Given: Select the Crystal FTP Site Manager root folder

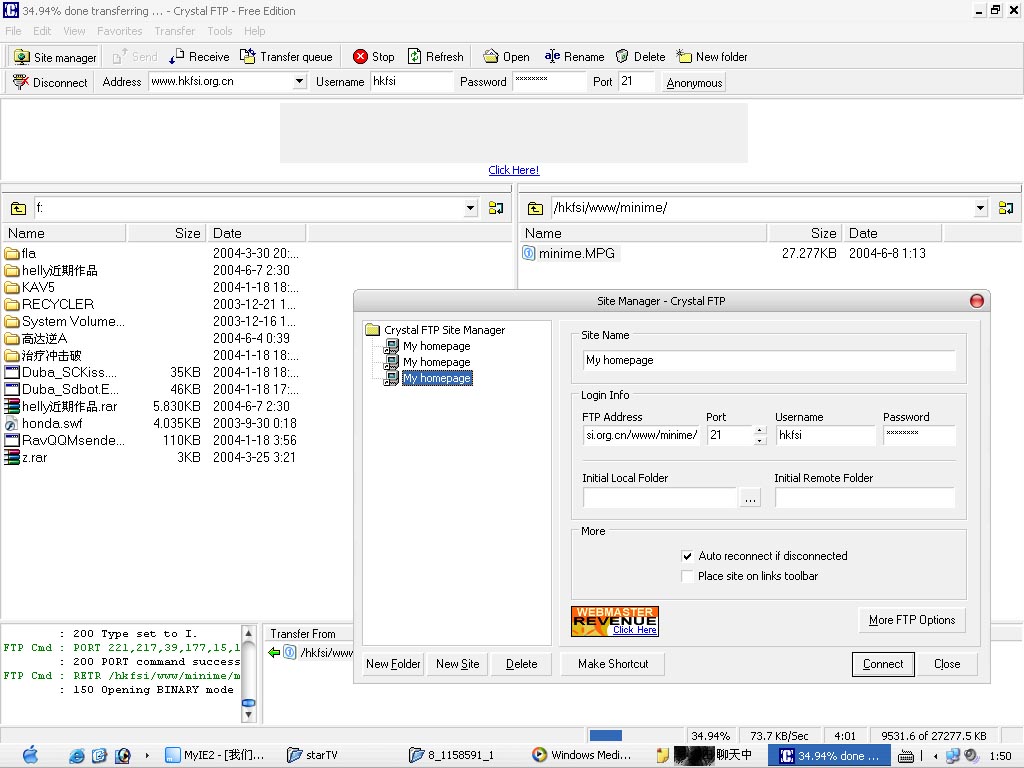Looking at the screenshot, I should click(x=436, y=330).
